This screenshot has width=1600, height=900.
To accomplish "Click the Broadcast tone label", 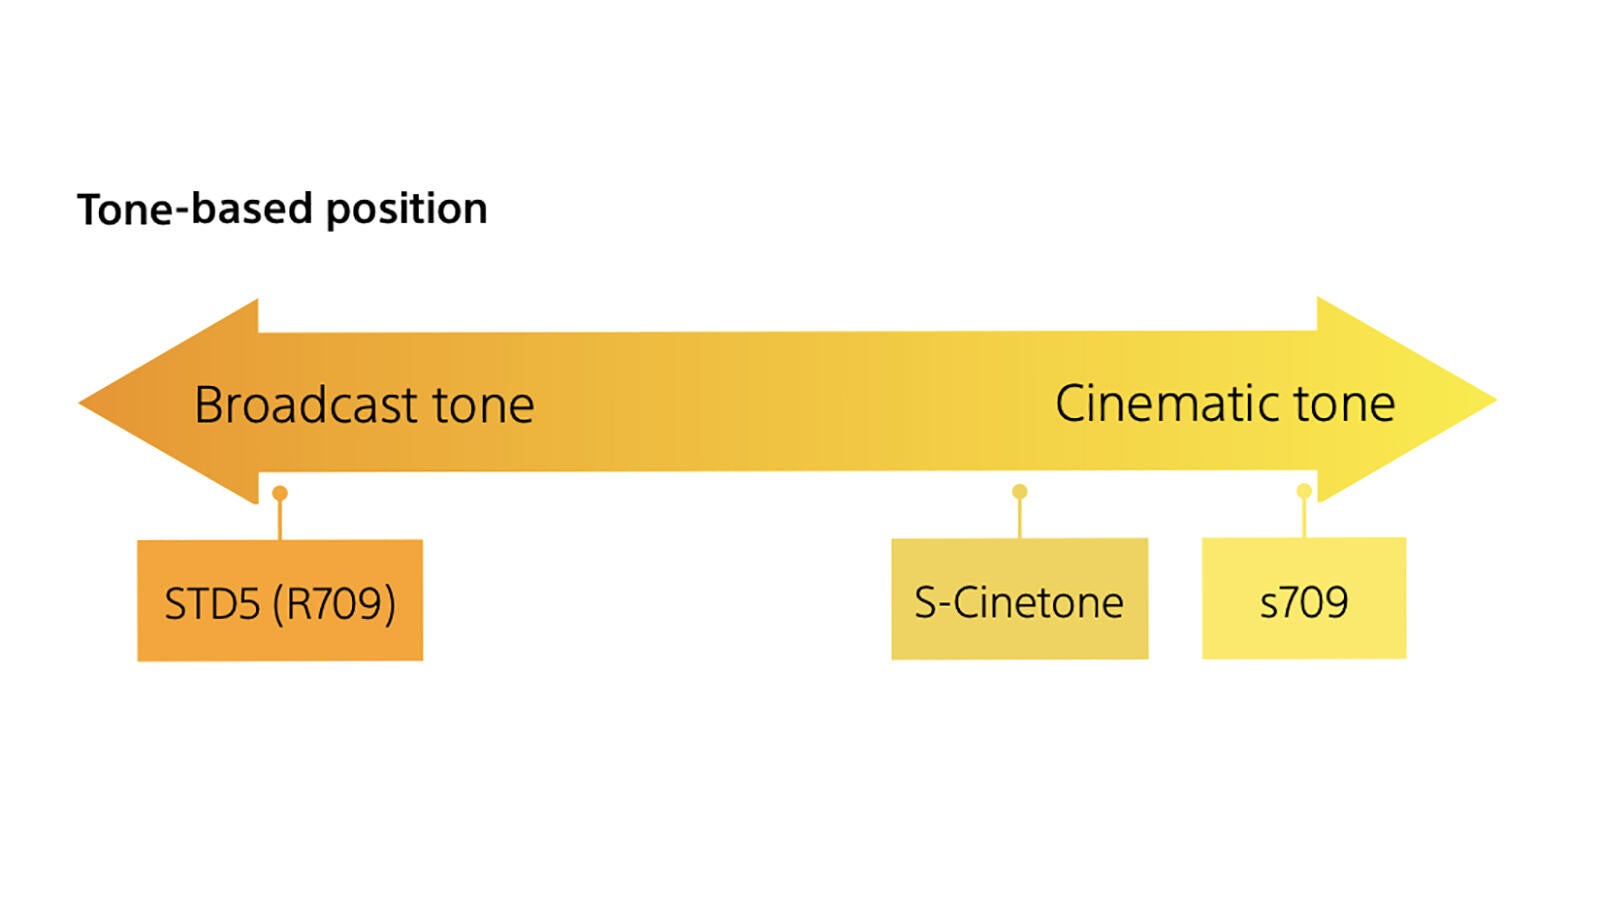I will click(364, 405).
